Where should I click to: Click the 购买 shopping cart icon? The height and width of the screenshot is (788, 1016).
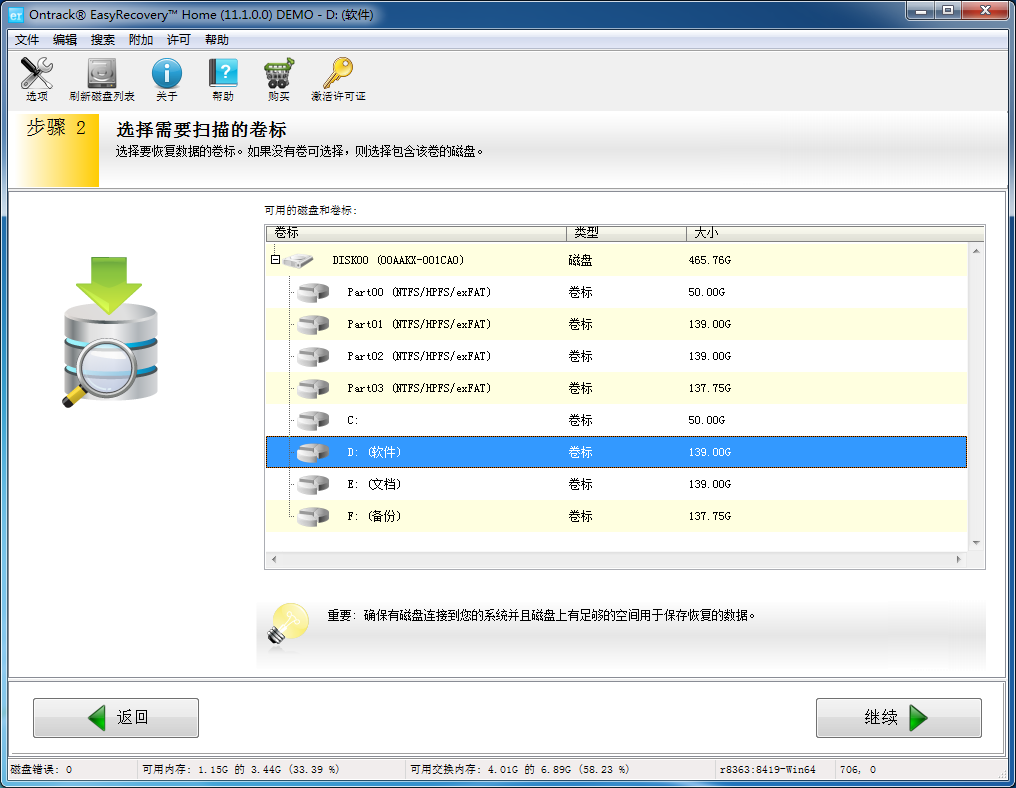pyautogui.click(x=278, y=74)
